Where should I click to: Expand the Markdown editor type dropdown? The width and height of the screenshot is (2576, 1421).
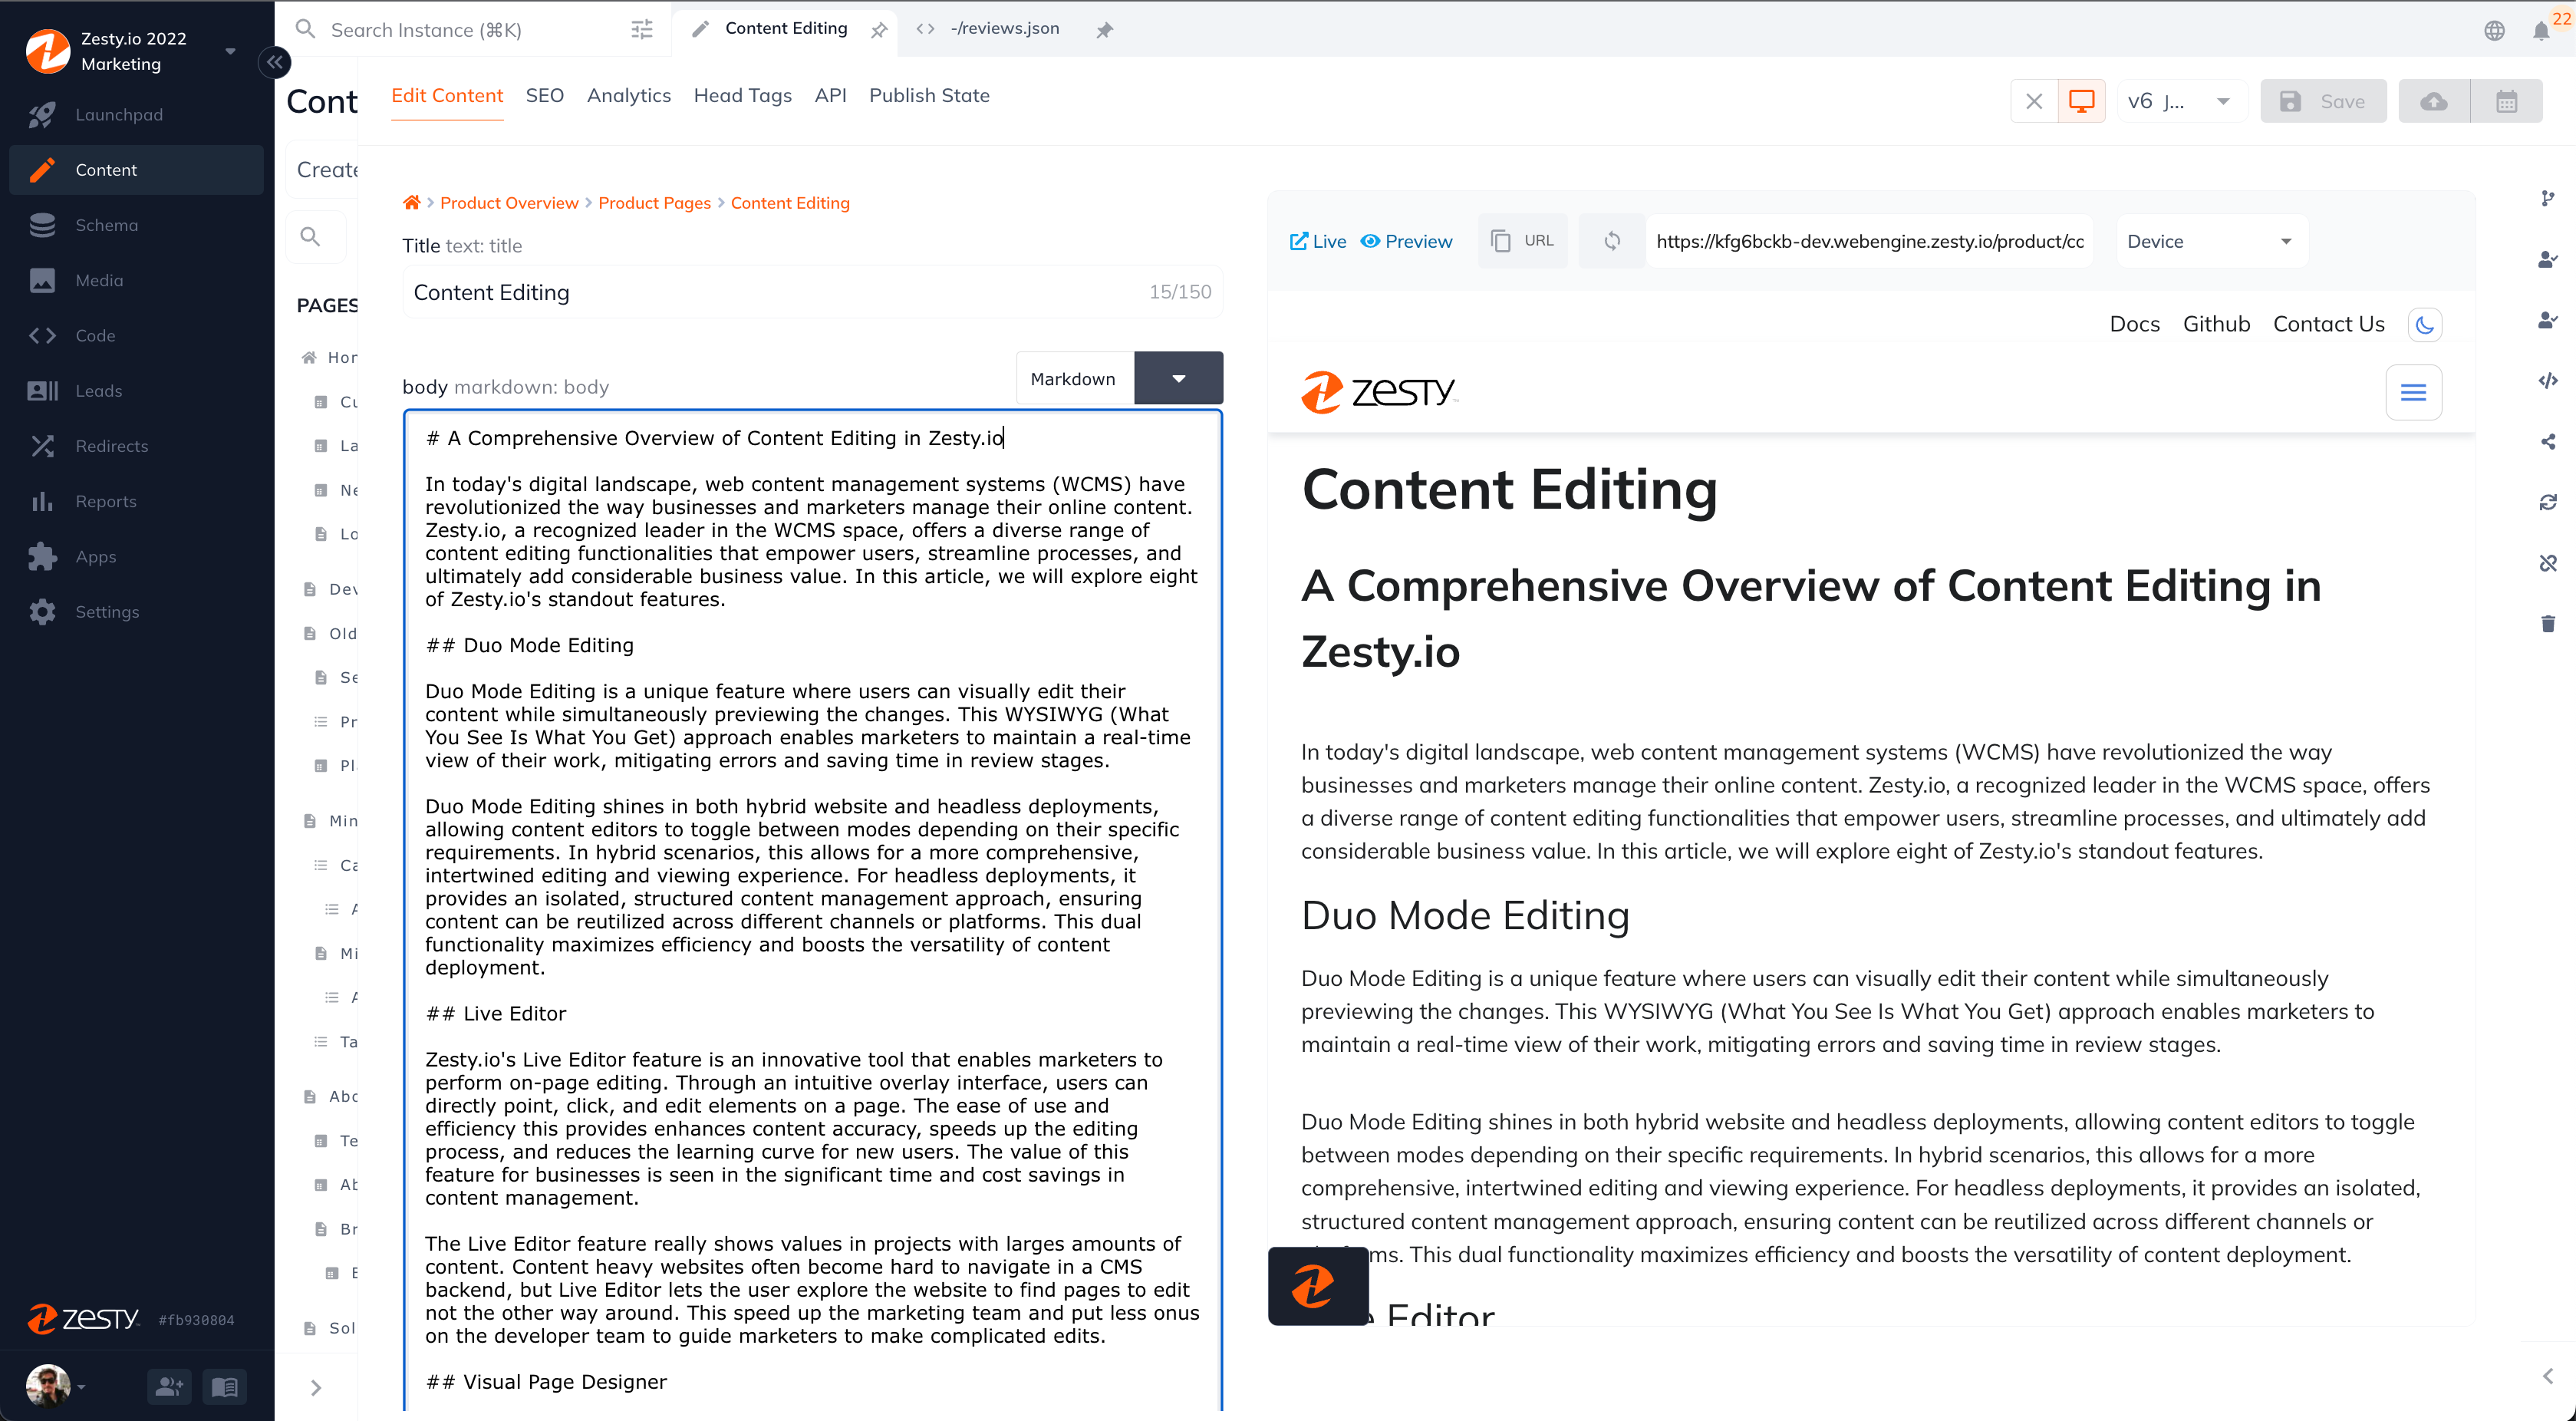coord(1178,378)
